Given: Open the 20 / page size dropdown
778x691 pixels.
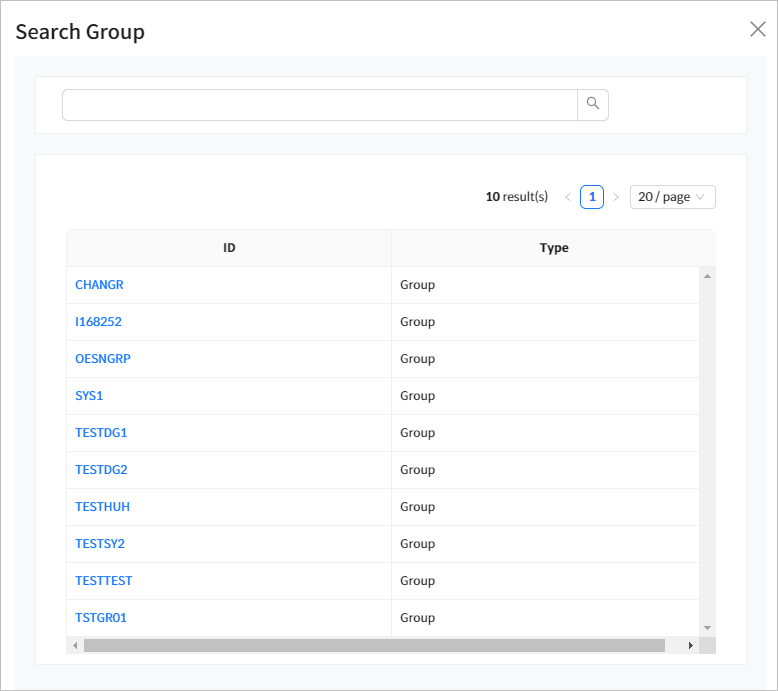Looking at the screenshot, I should tap(672, 197).
